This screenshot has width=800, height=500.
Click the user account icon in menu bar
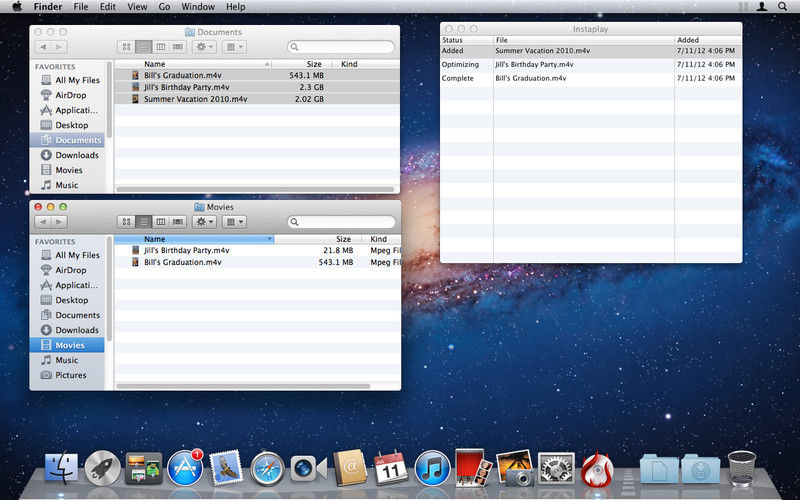point(762,7)
